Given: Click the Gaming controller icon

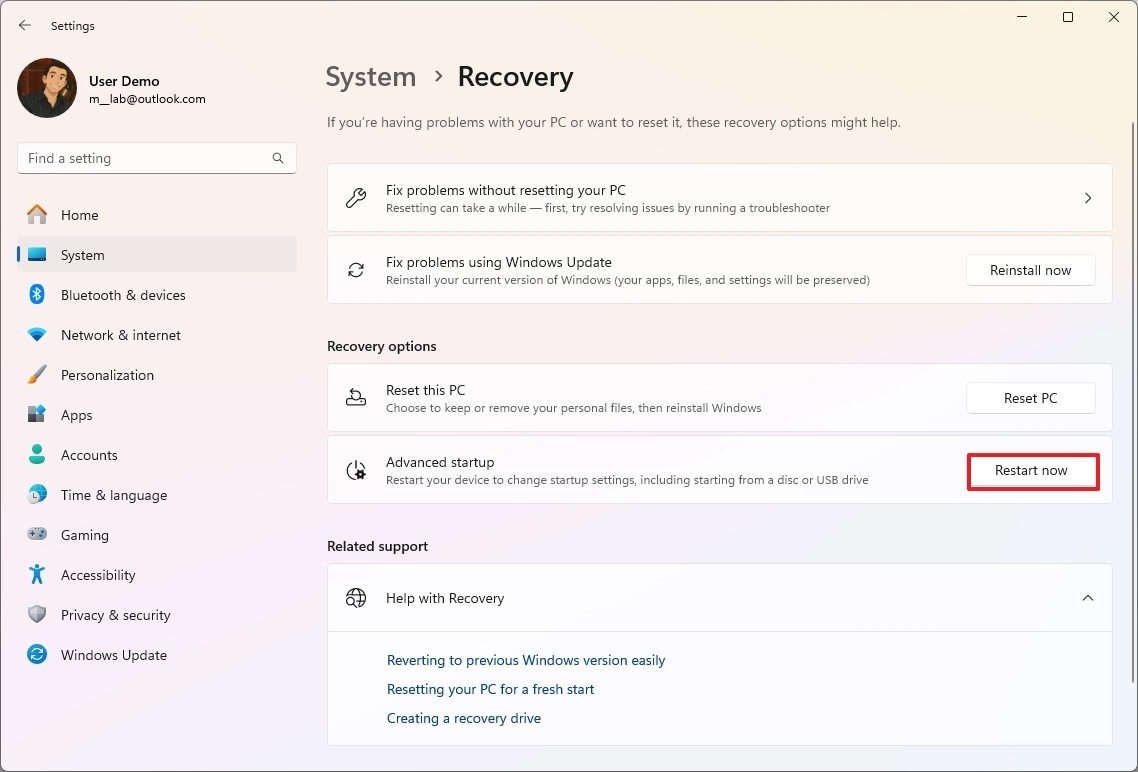Looking at the screenshot, I should pos(37,534).
